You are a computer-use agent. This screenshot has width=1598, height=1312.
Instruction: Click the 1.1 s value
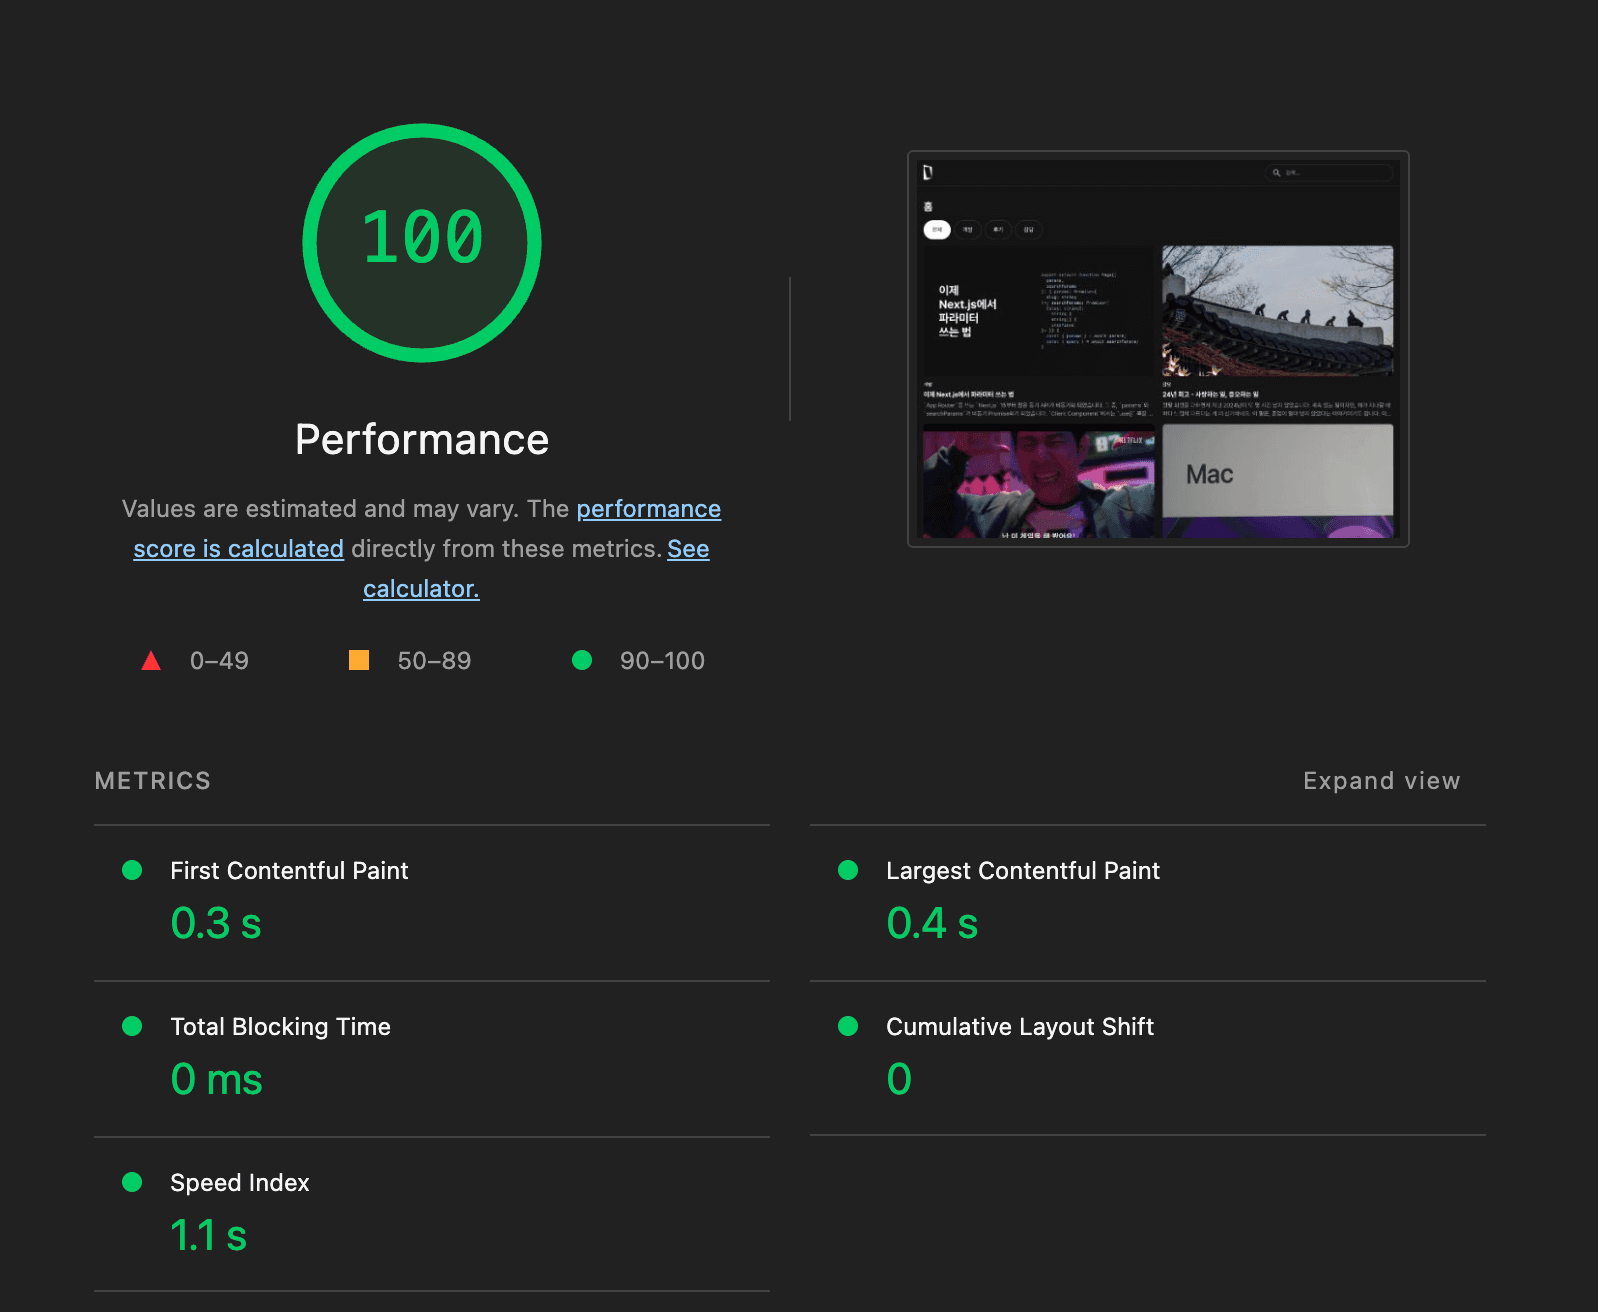(208, 1235)
